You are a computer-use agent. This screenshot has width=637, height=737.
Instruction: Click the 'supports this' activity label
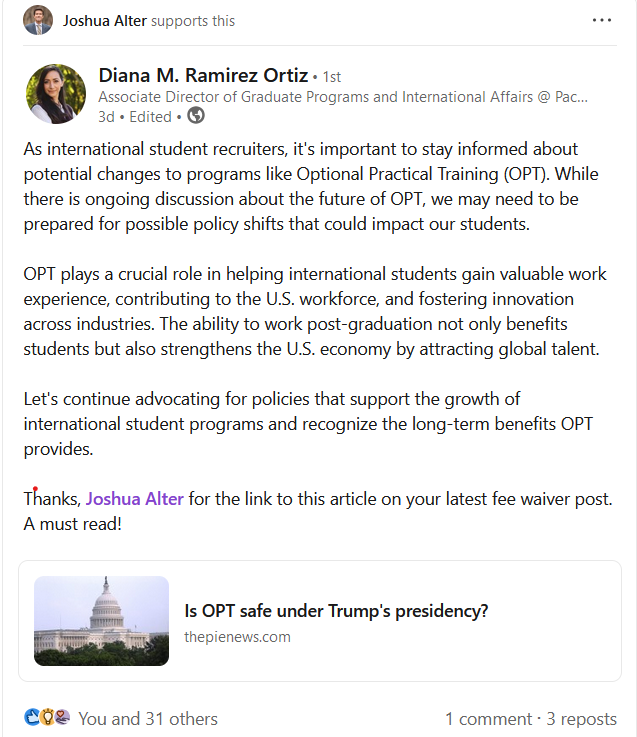[x=193, y=21]
